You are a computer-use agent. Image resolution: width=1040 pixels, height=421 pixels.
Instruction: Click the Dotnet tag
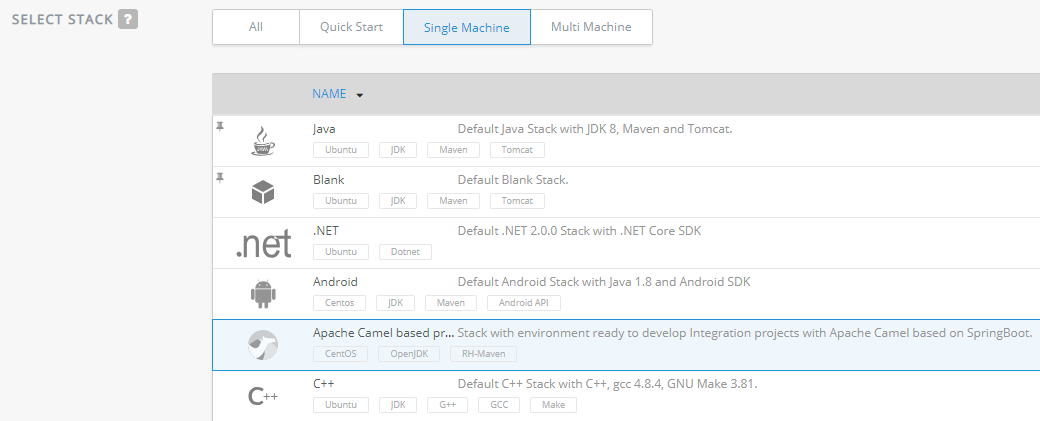tap(405, 252)
